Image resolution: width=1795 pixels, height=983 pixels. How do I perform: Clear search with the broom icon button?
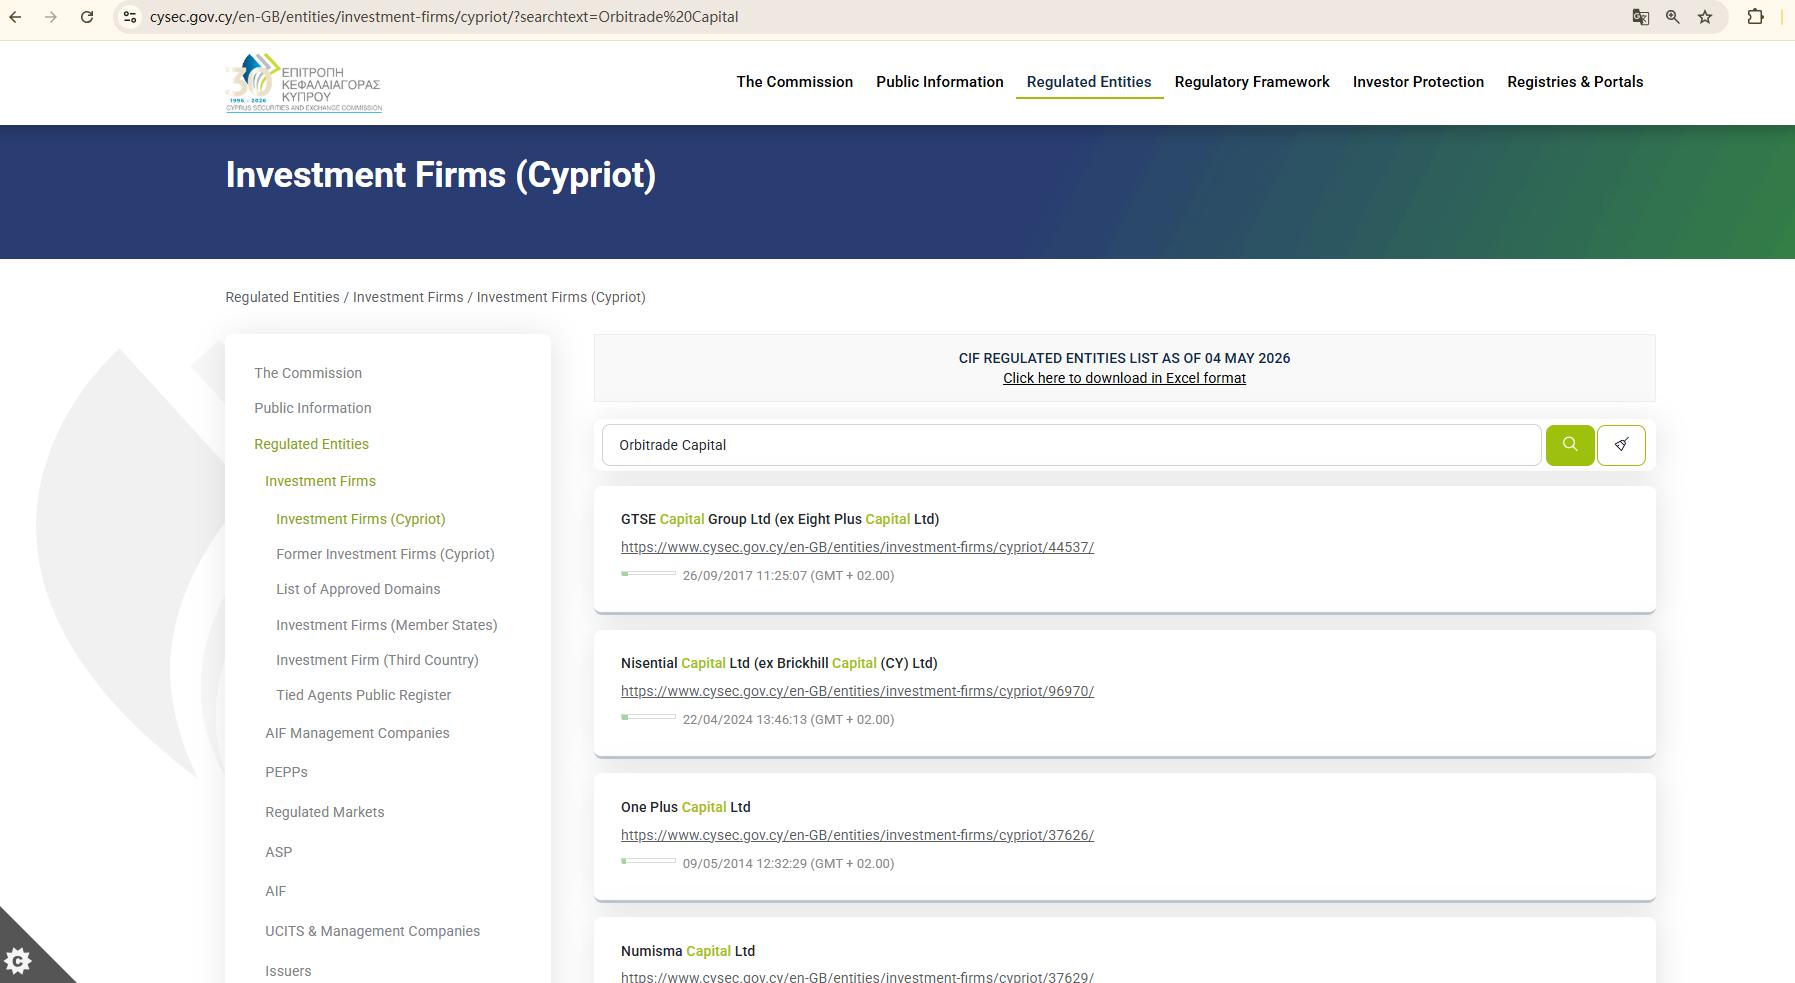pos(1621,445)
